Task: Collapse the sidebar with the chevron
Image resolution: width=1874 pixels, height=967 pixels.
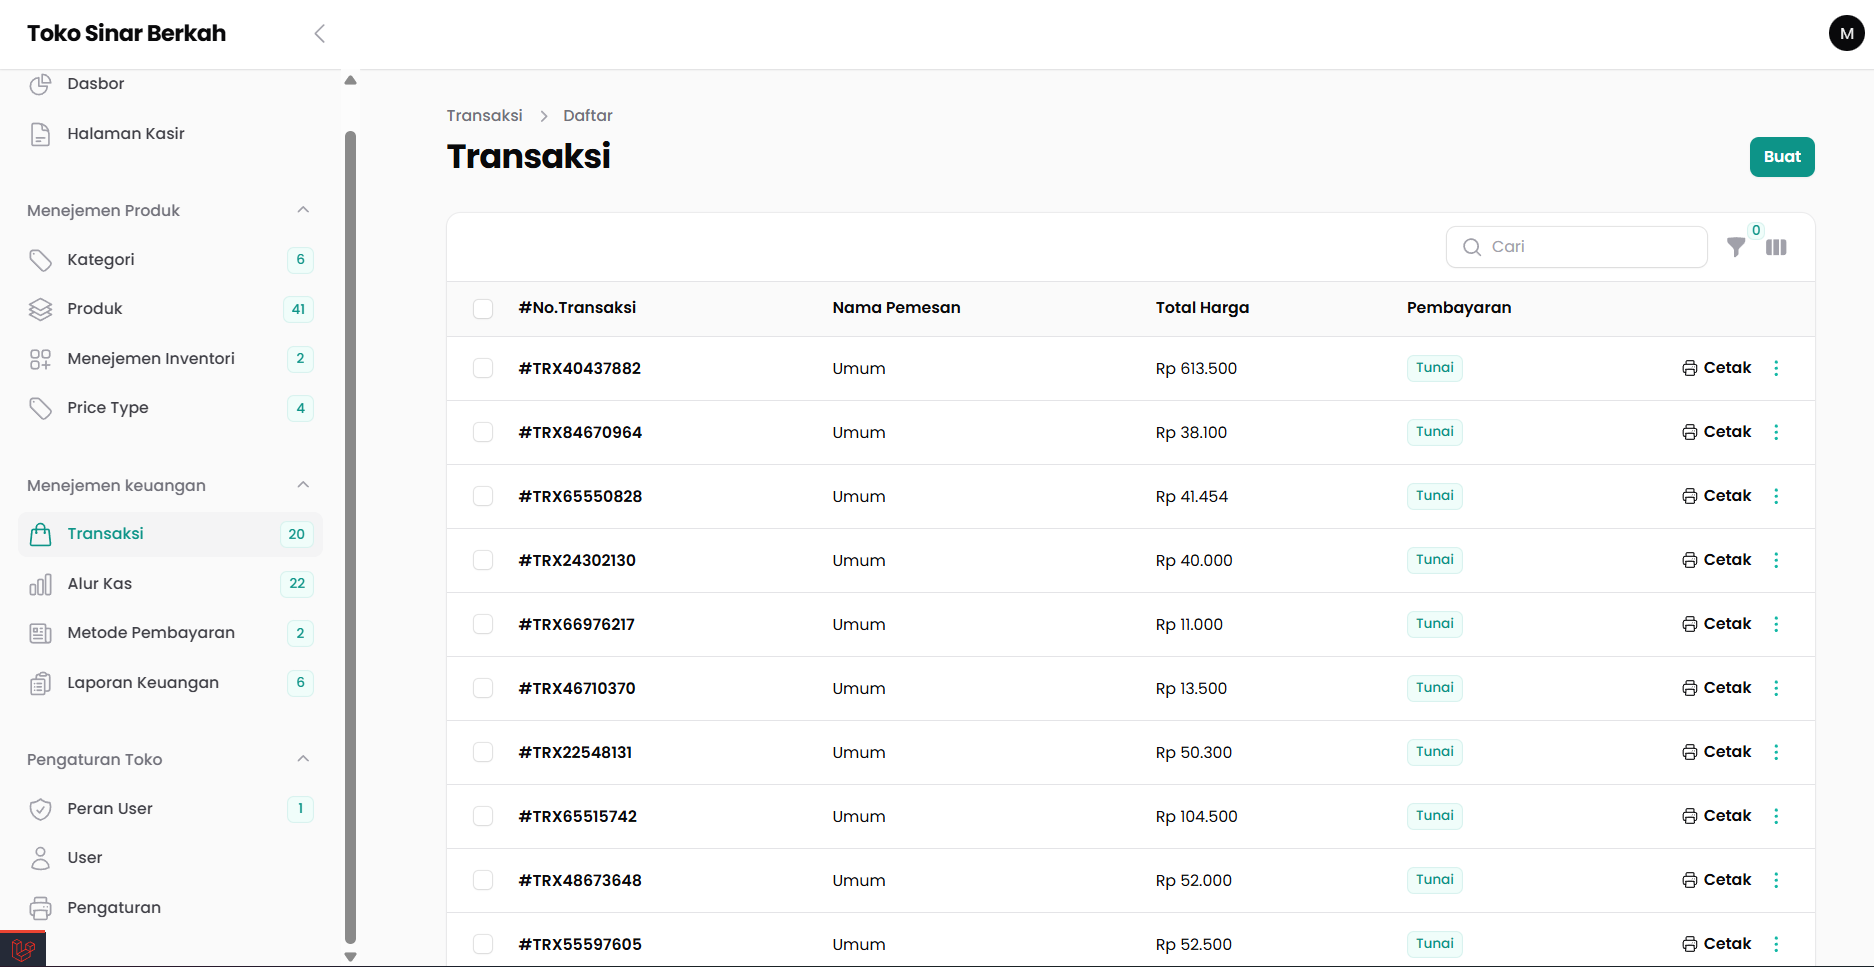Action: (x=320, y=34)
